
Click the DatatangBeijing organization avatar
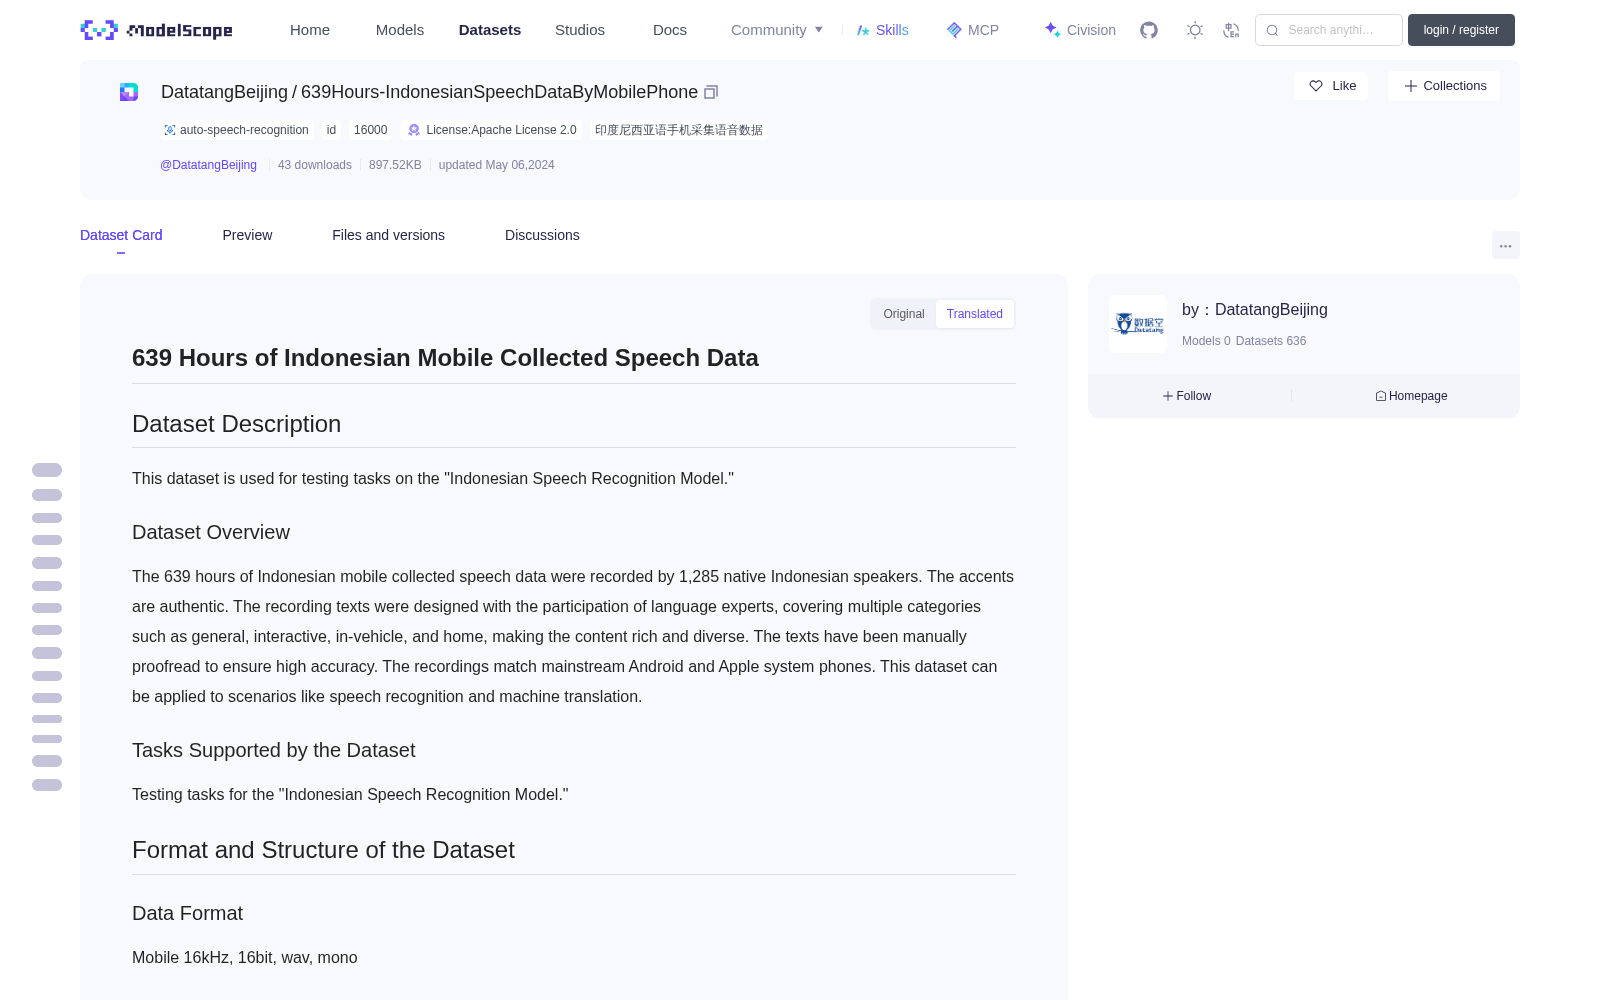click(x=1138, y=324)
